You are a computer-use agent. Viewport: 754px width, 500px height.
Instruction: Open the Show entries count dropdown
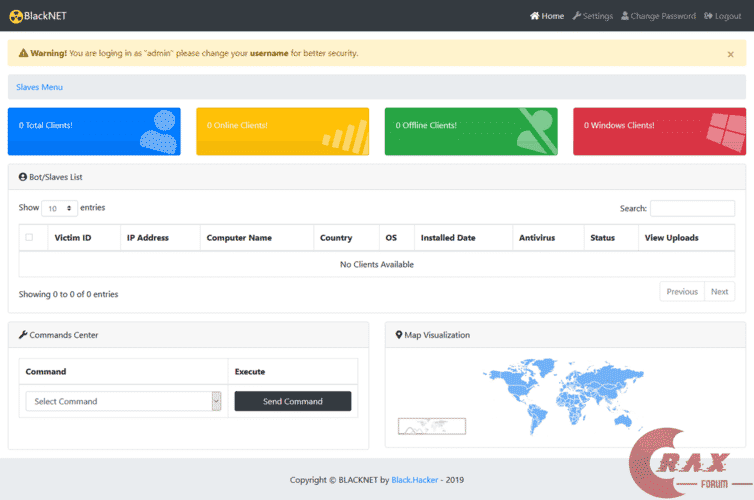click(x=59, y=209)
